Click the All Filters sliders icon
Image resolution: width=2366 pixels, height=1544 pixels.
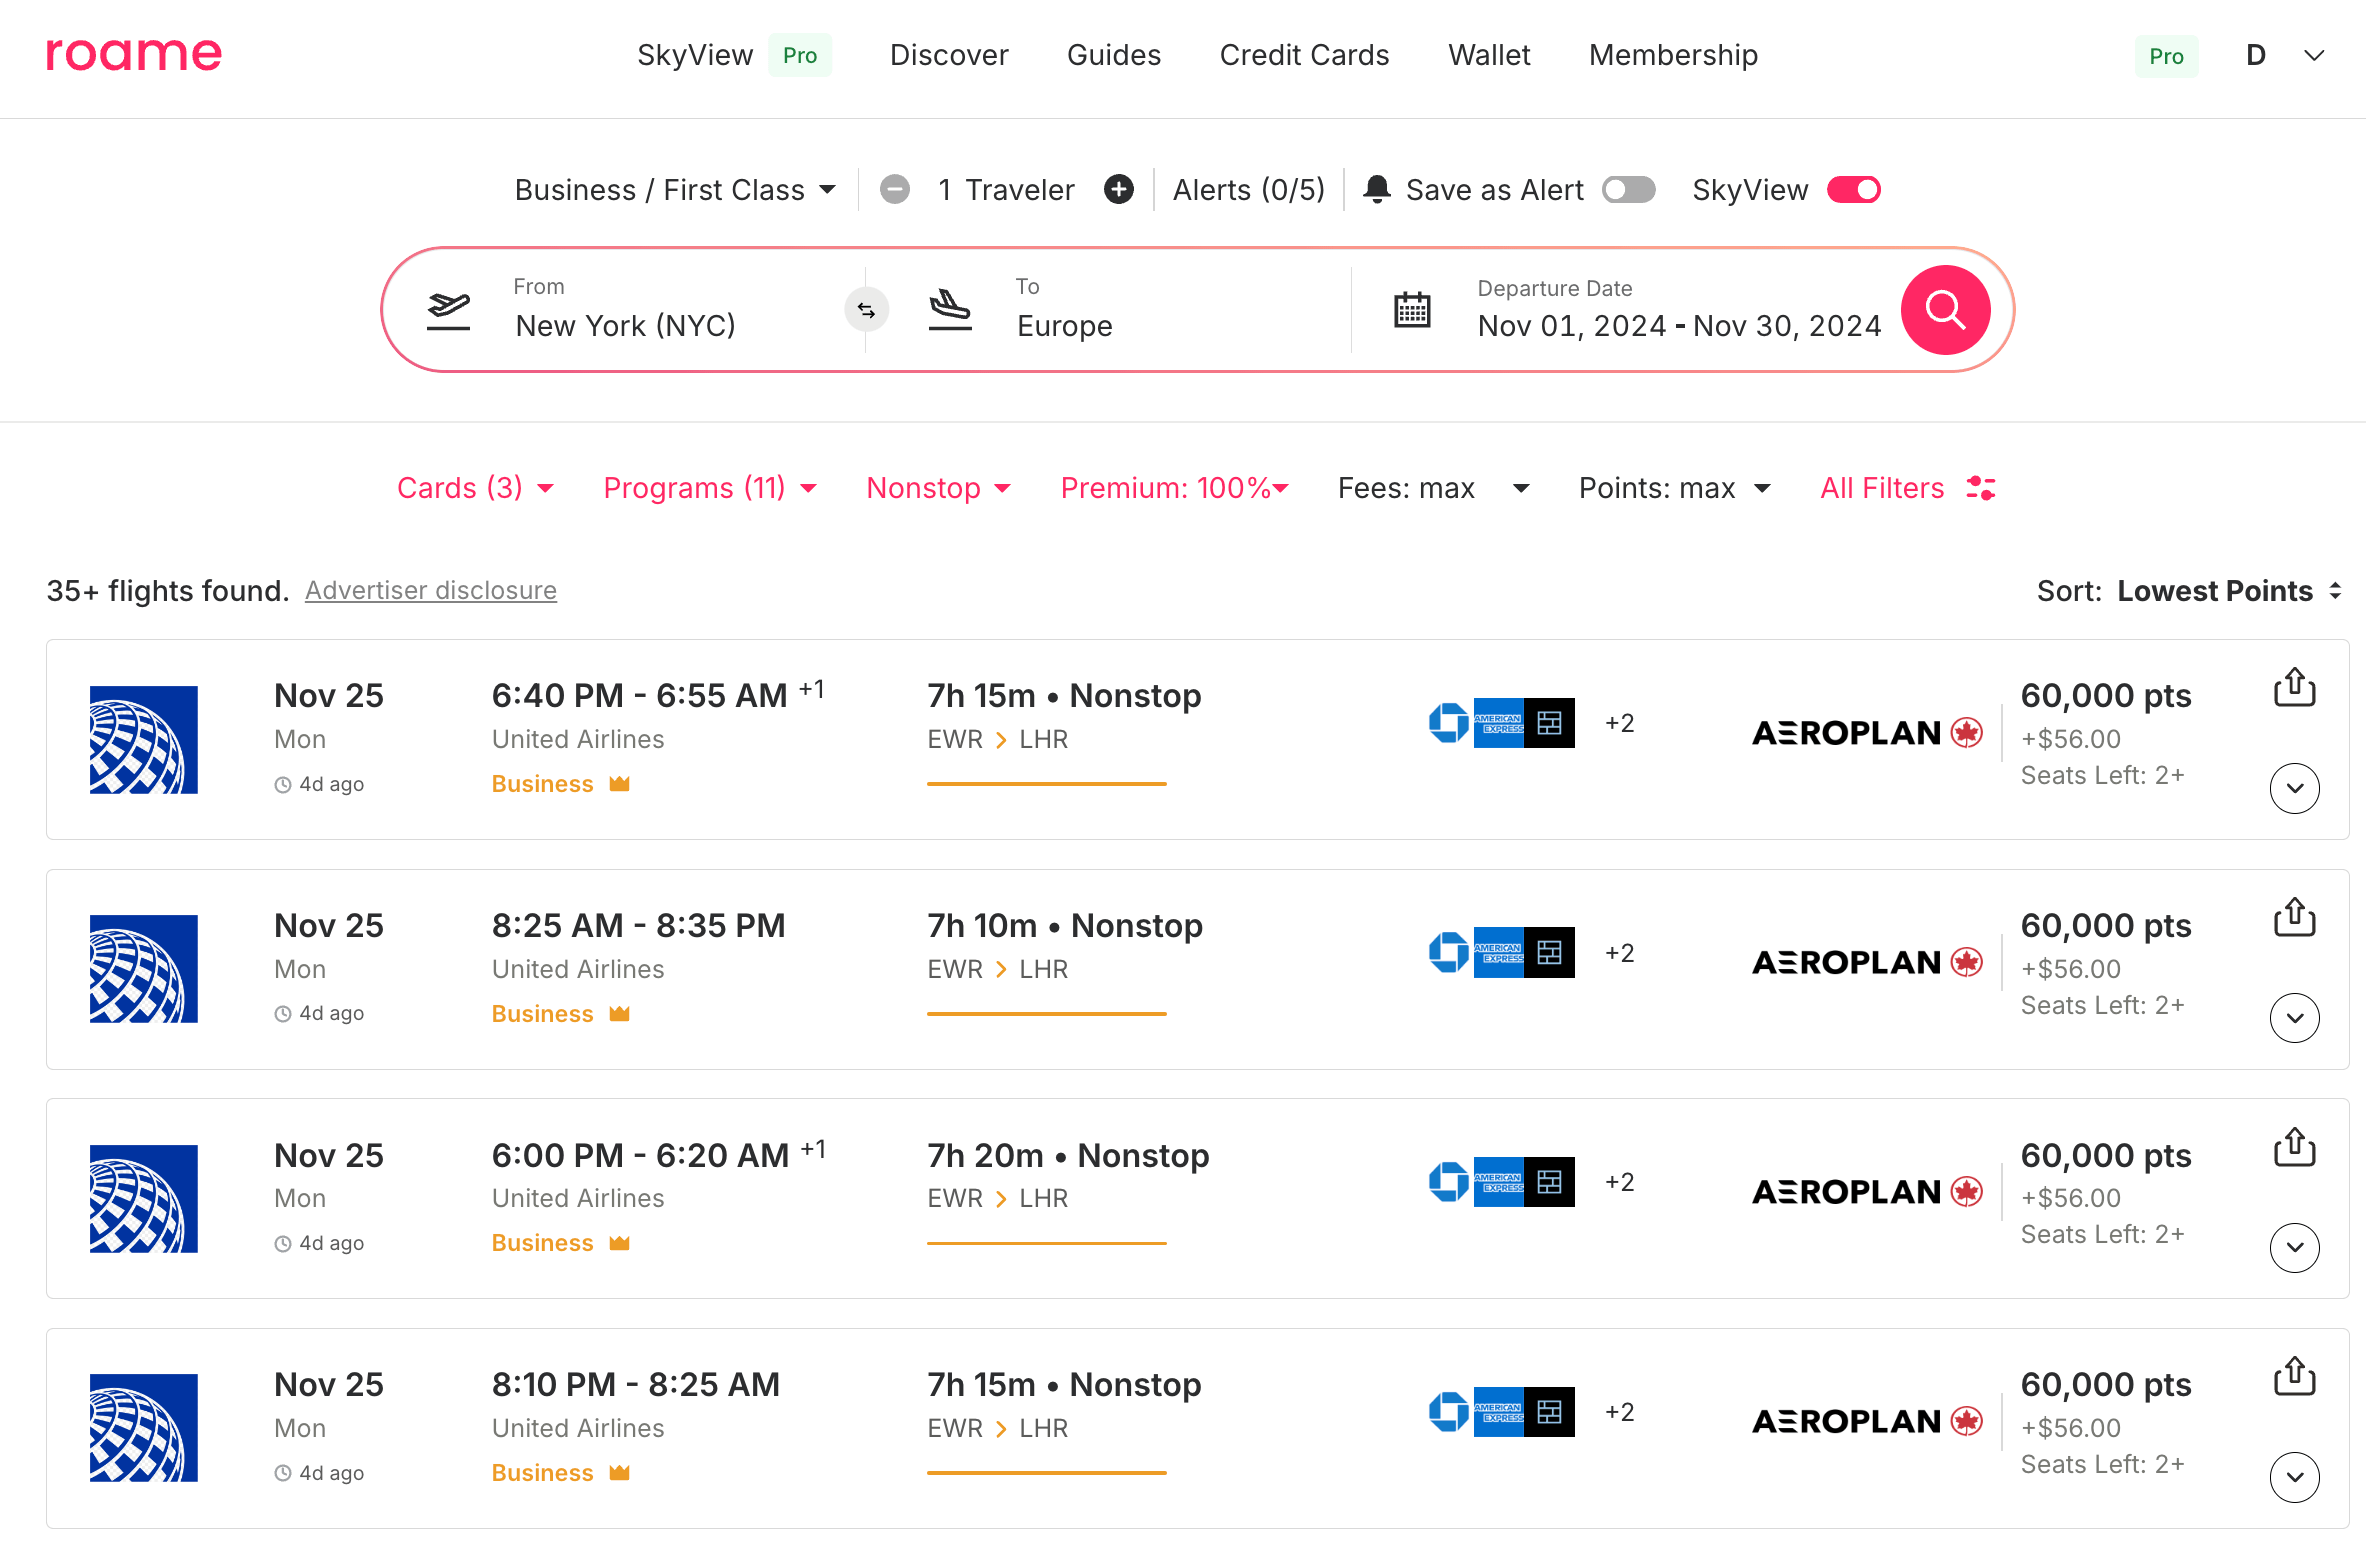(1981, 488)
